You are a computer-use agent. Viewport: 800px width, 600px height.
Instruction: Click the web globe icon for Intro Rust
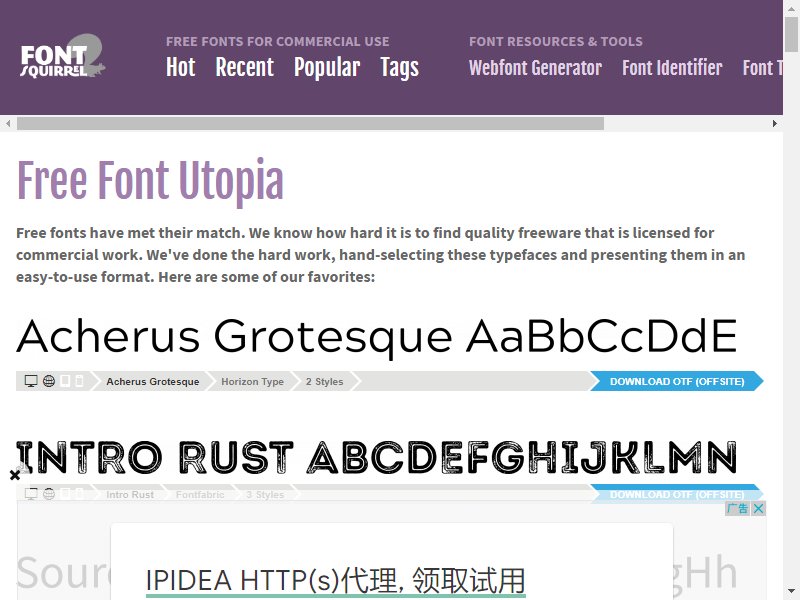(49, 494)
